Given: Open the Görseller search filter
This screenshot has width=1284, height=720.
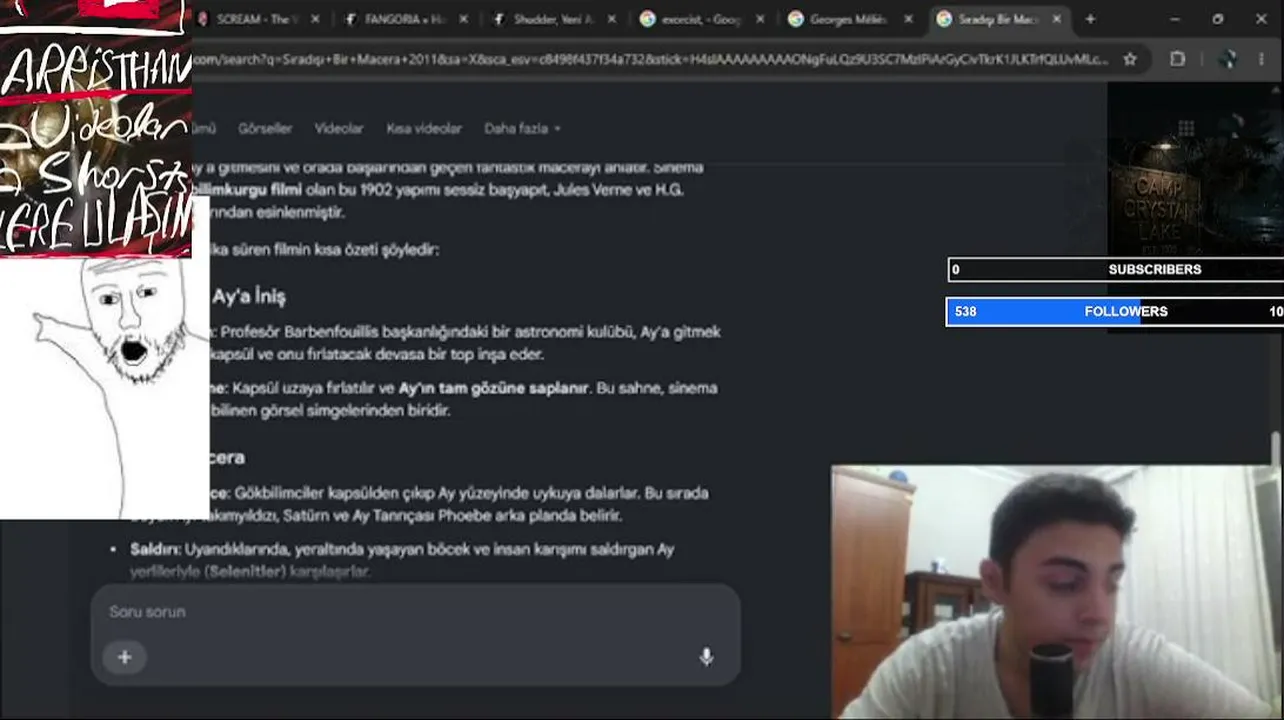Looking at the screenshot, I should (265, 128).
